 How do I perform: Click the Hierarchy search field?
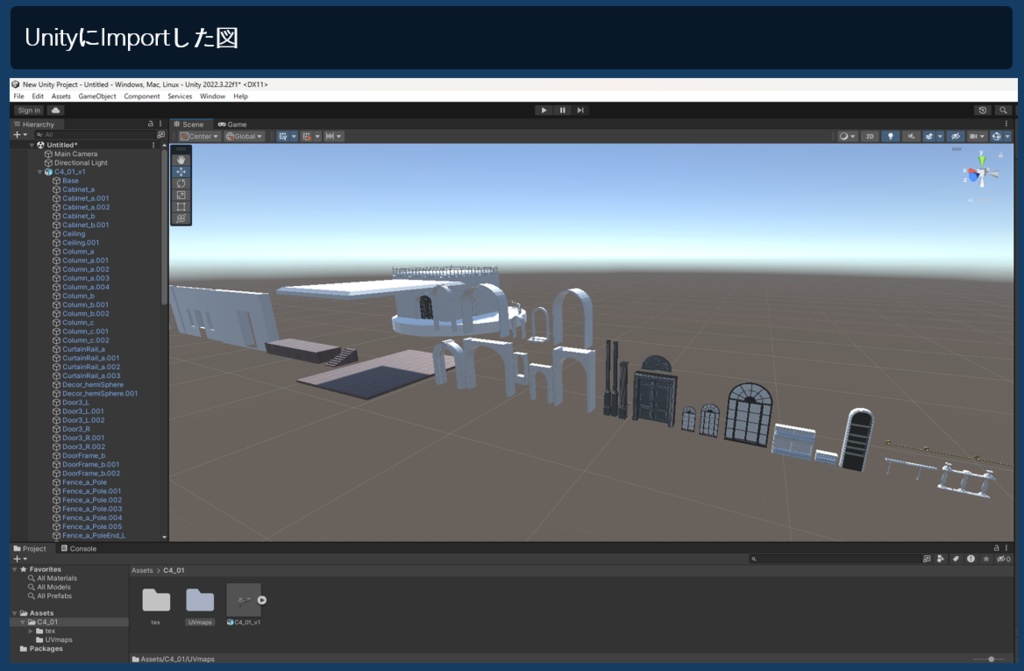coord(95,135)
